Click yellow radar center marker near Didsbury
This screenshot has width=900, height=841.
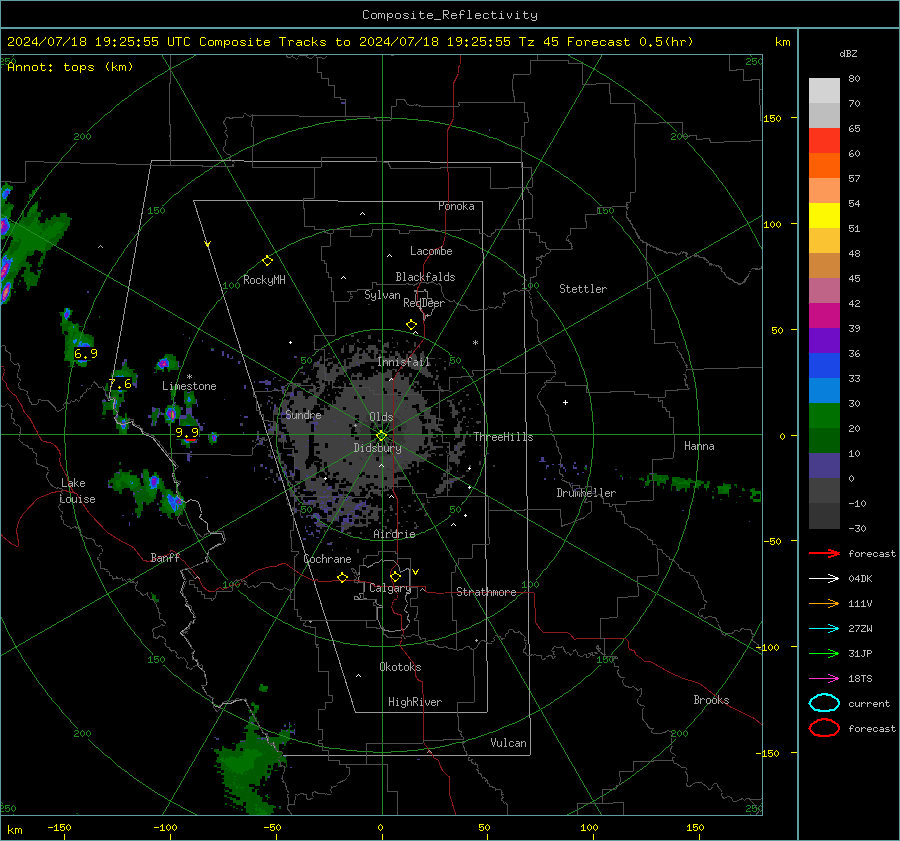(382, 436)
